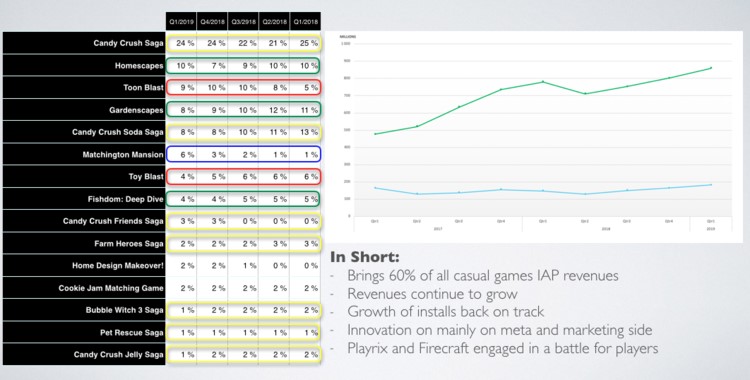Click the blue line's first data point
750x380 pixels.
click(375, 188)
